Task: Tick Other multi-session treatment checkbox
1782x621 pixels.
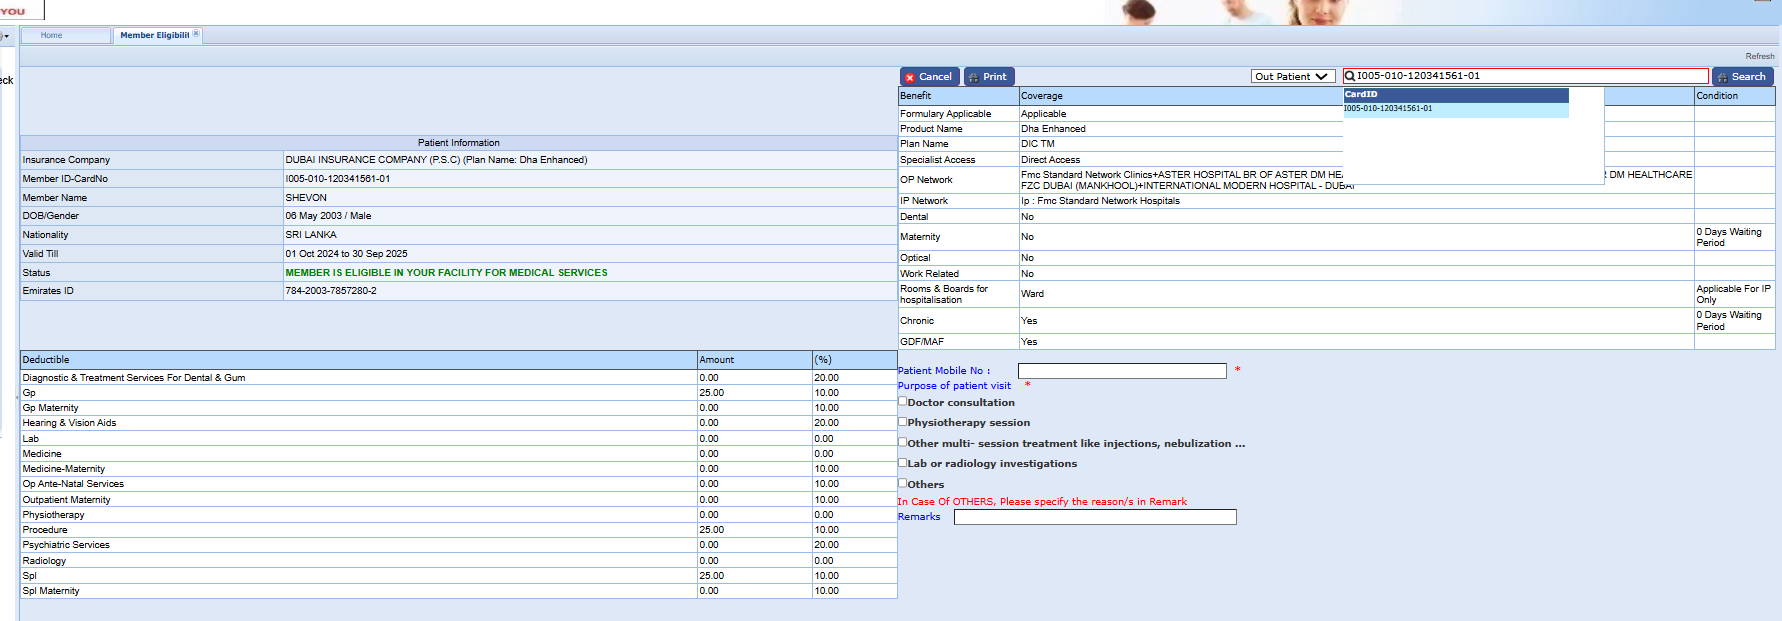Action: tap(903, 442)
